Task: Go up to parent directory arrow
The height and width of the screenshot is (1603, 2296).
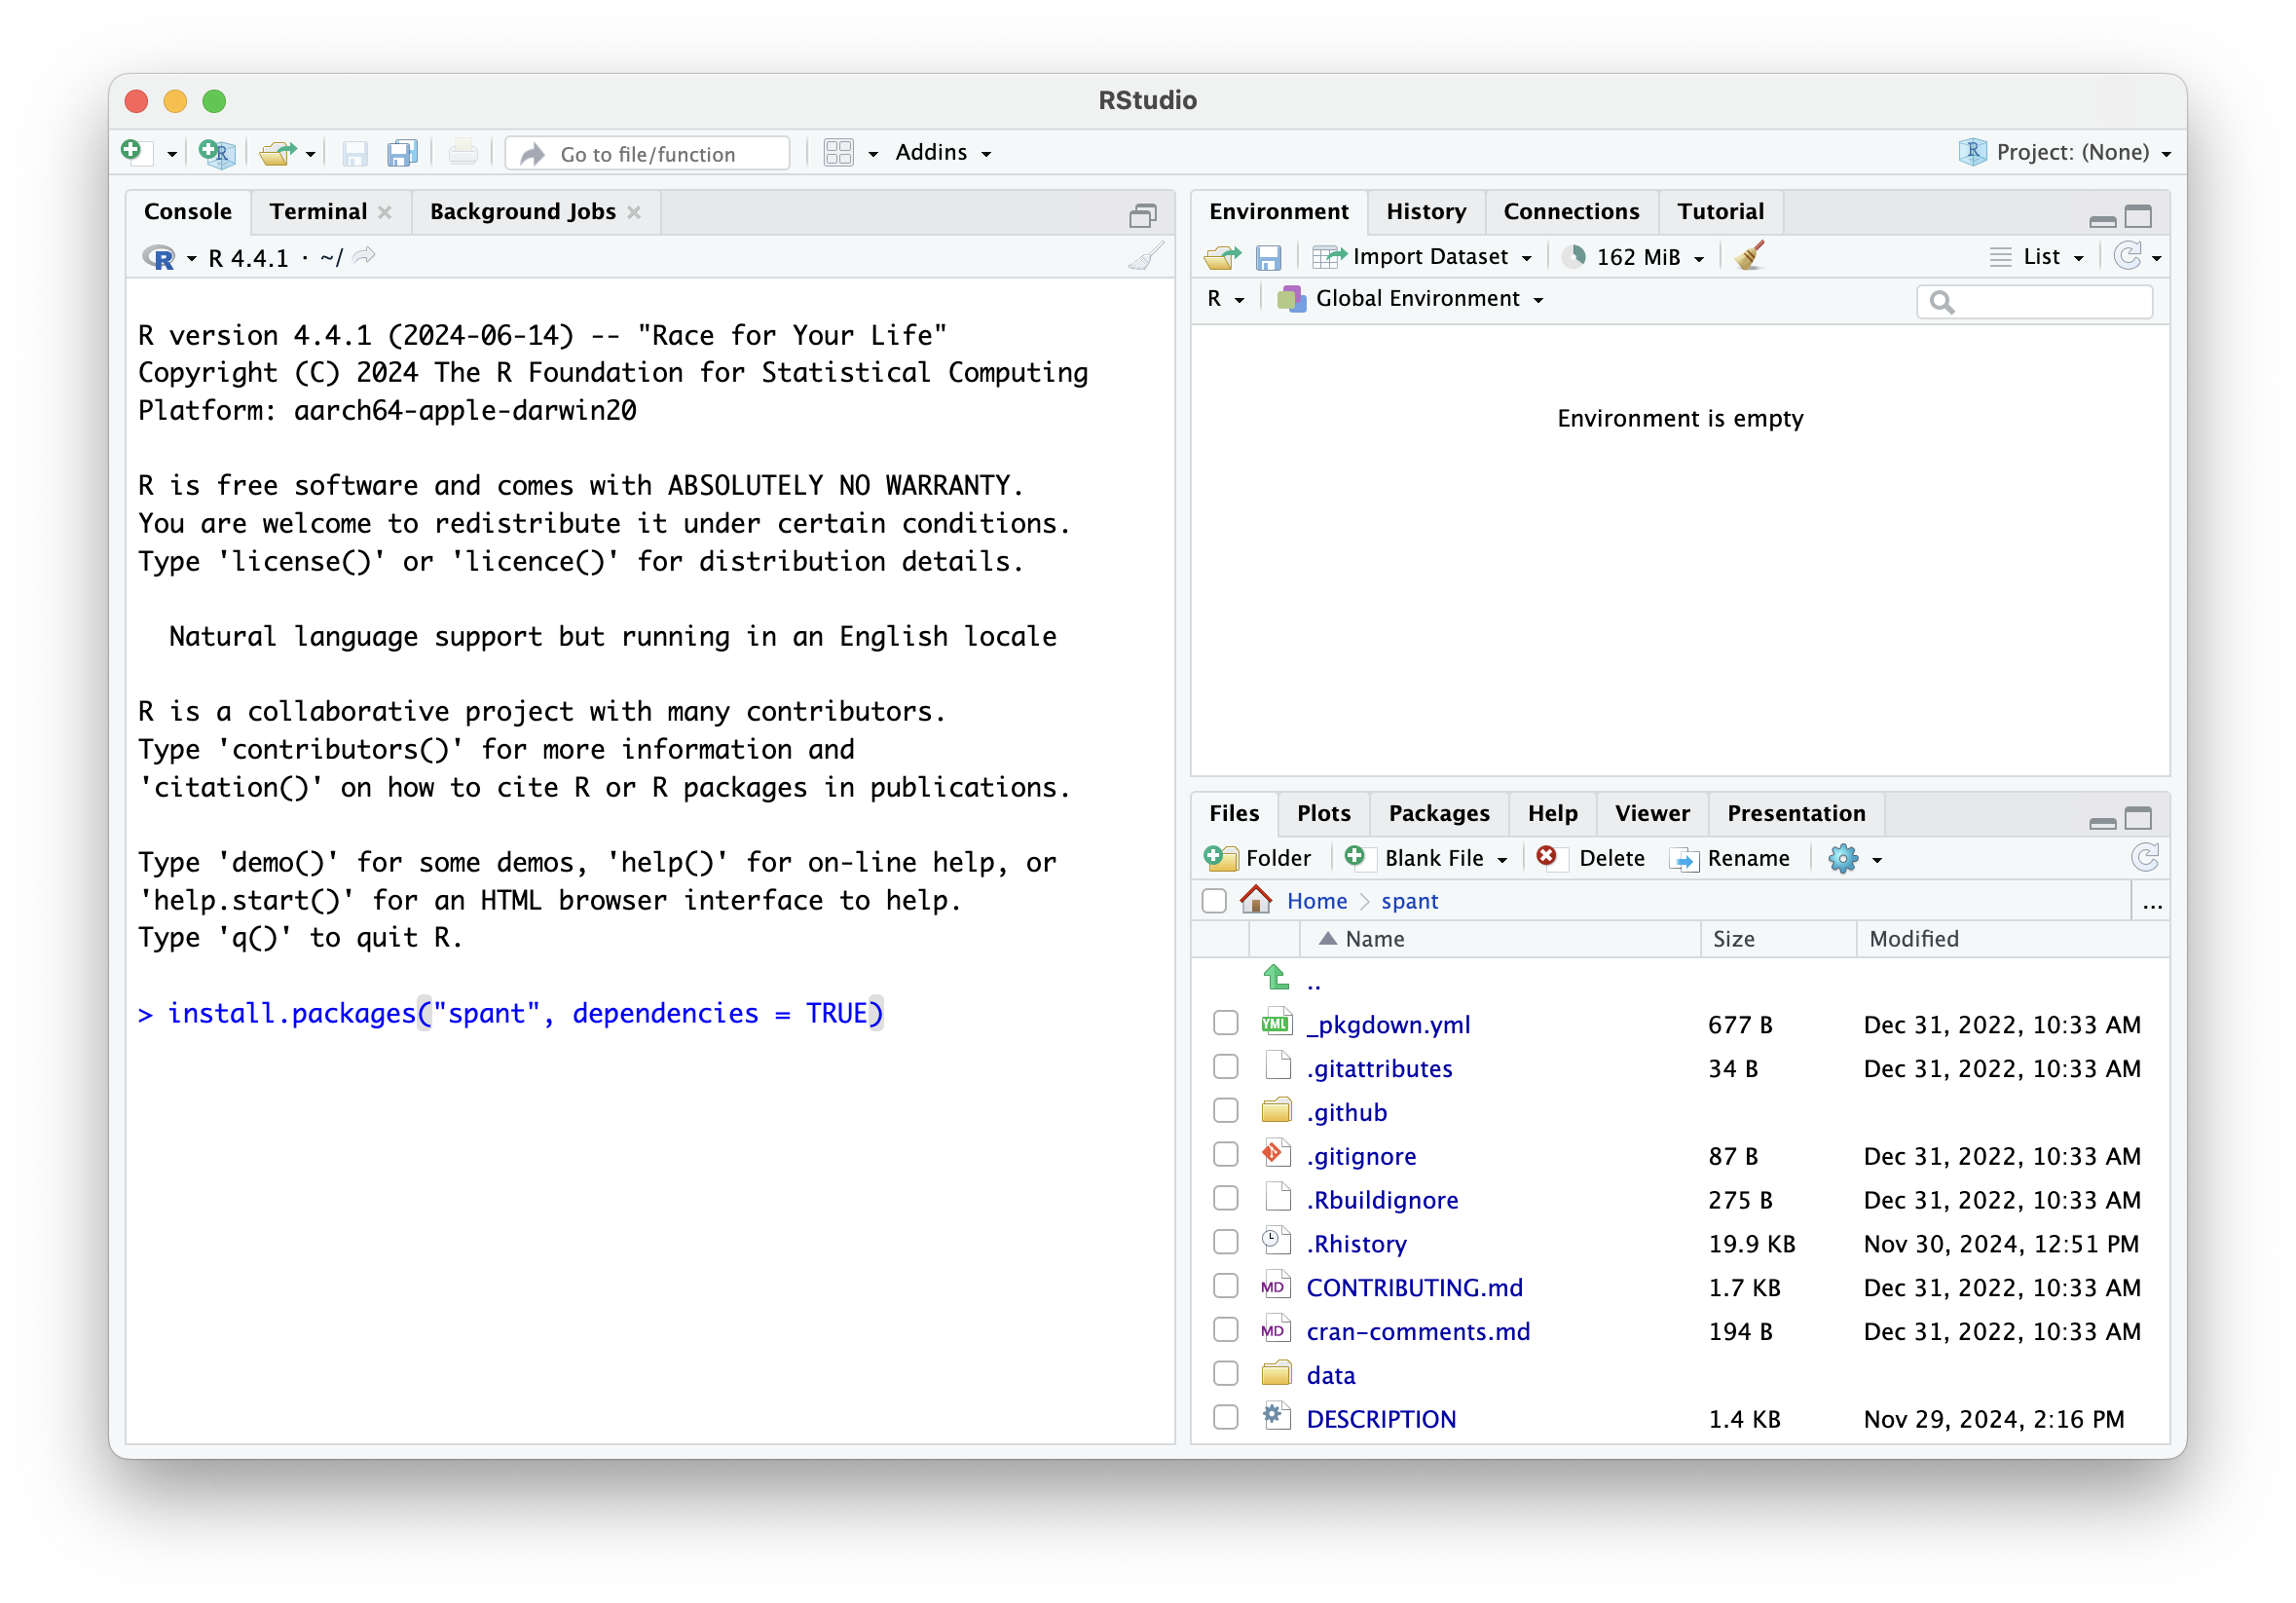Action: click(x=1276, y=978)
